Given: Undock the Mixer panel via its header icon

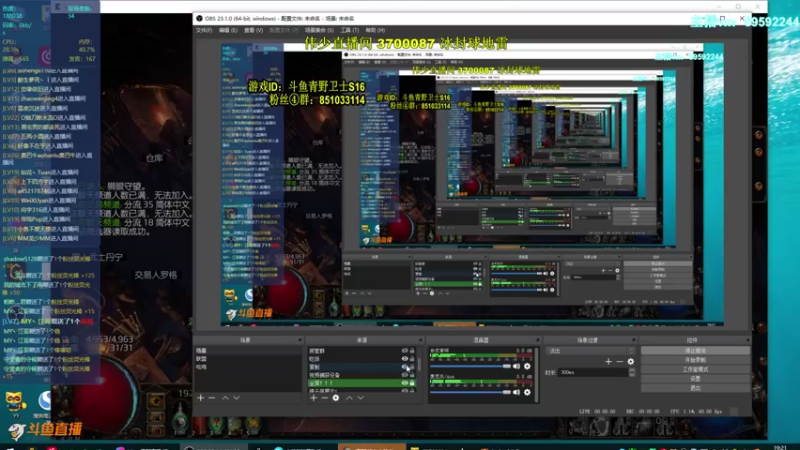Looking at the screenshot, I should coord(537,340).
